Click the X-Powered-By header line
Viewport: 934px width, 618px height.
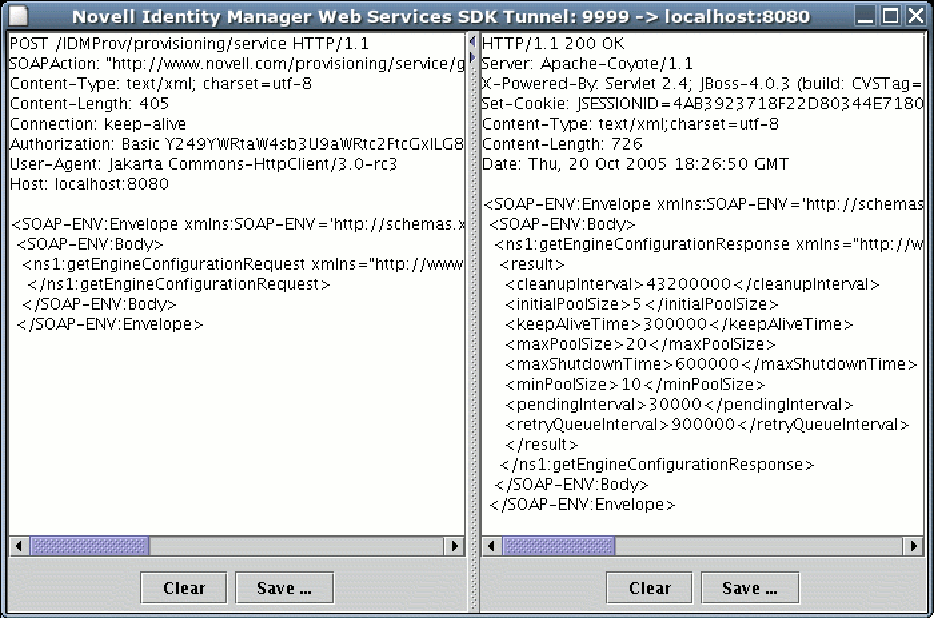pyautogui.click(x=702, y=84)
